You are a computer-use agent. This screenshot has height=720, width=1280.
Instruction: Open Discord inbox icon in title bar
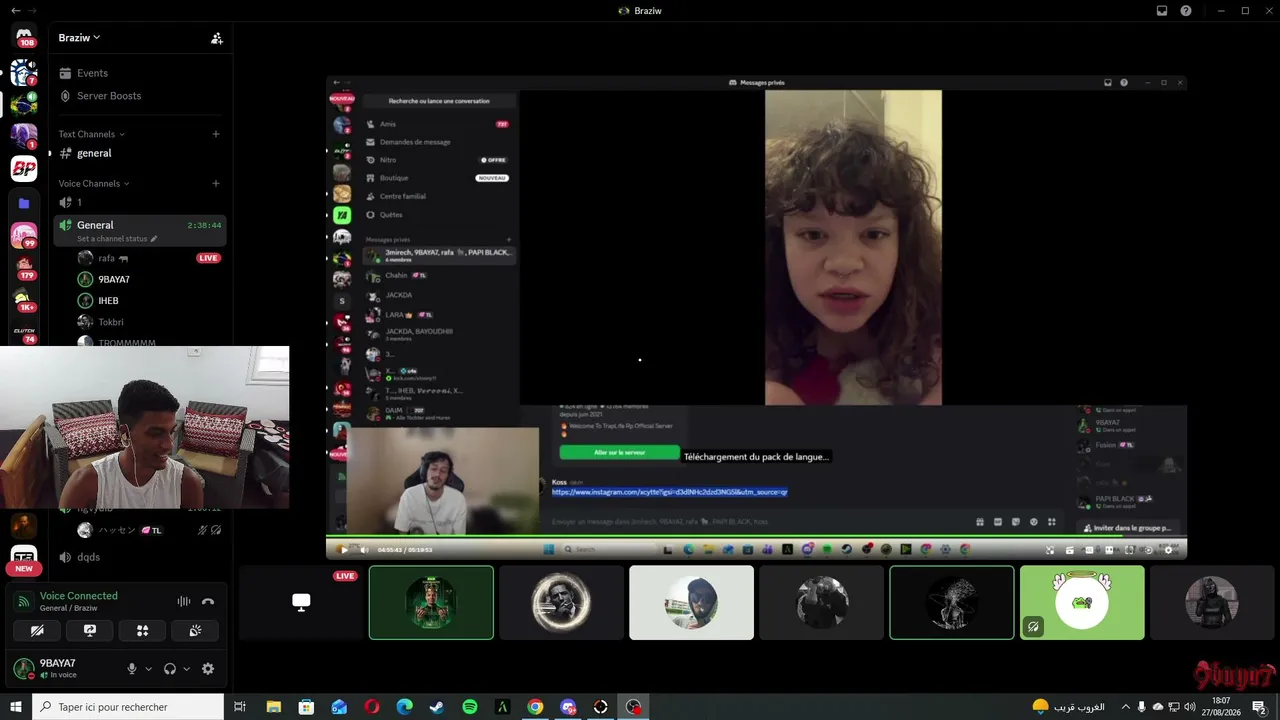[1162, 11]
